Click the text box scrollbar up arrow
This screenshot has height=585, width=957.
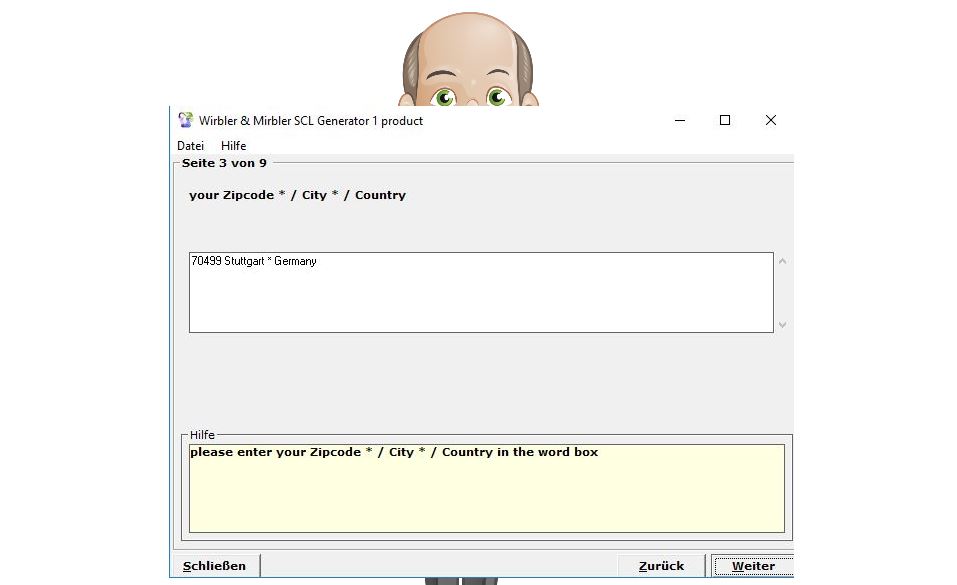pos(782,262)
